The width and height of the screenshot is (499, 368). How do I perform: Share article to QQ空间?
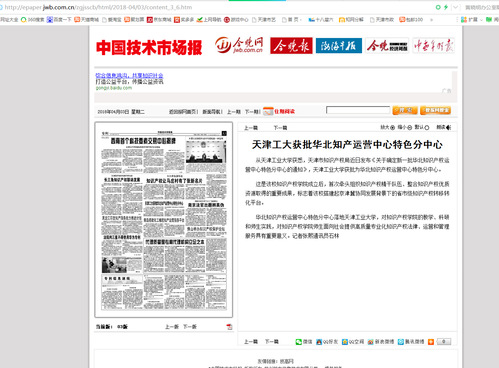point(353,342)
